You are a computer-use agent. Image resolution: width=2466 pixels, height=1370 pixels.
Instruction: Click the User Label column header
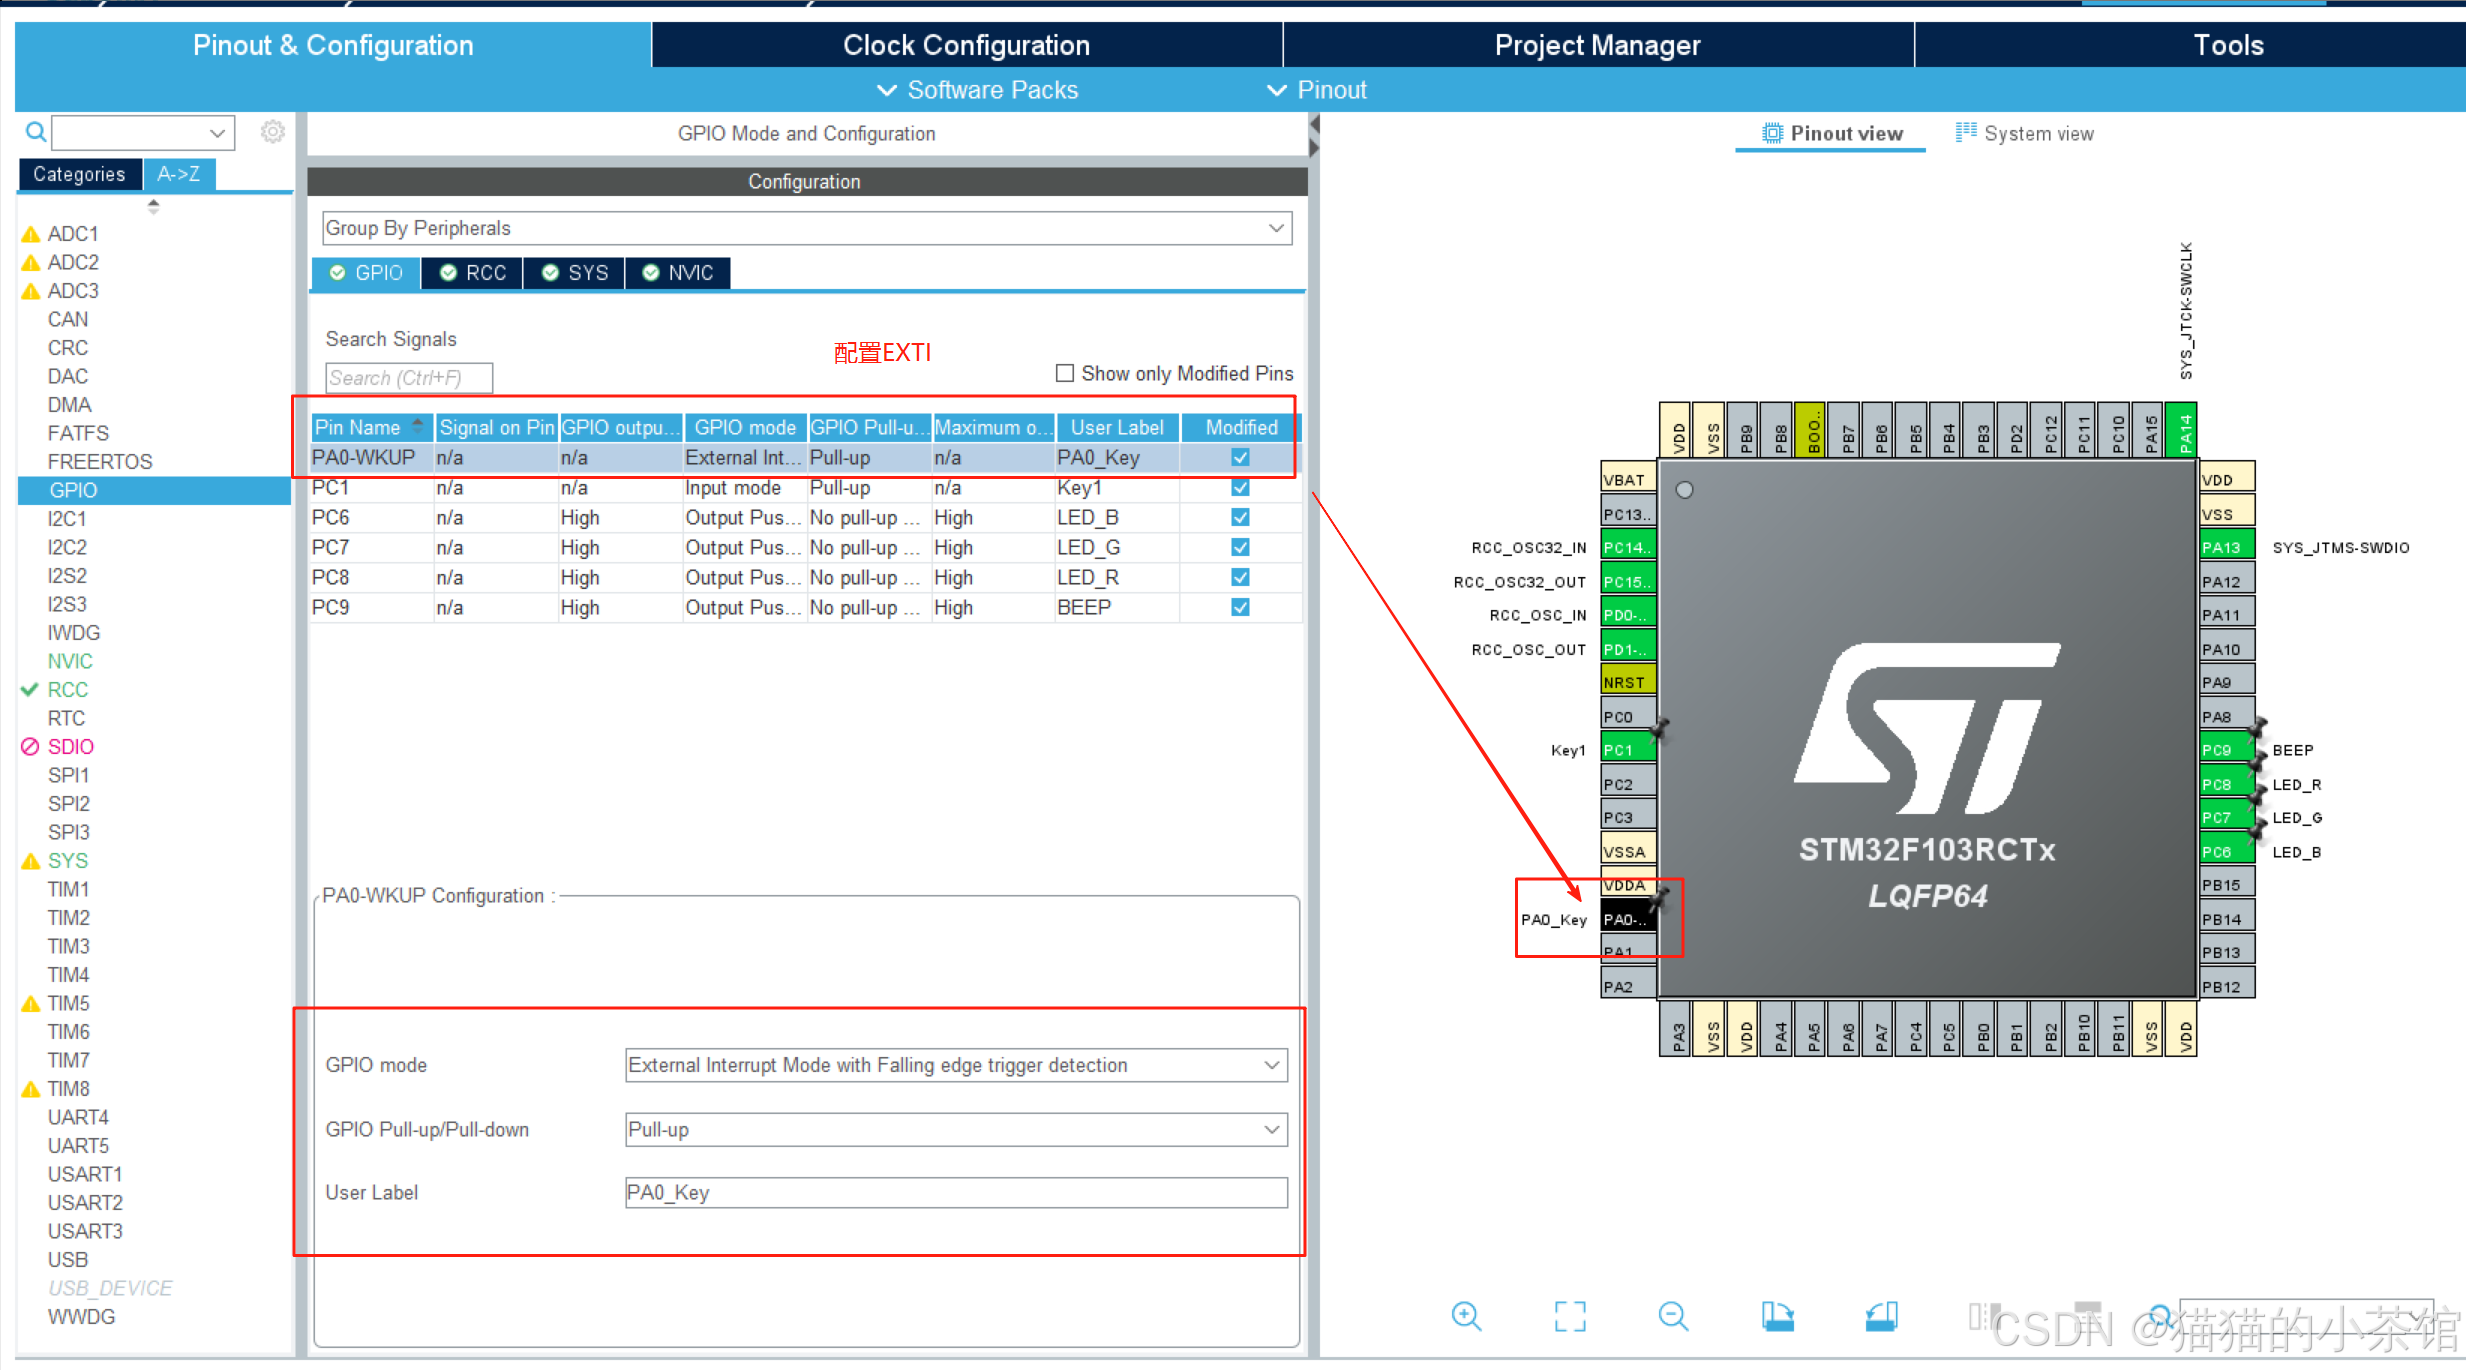pos(1117,427)
